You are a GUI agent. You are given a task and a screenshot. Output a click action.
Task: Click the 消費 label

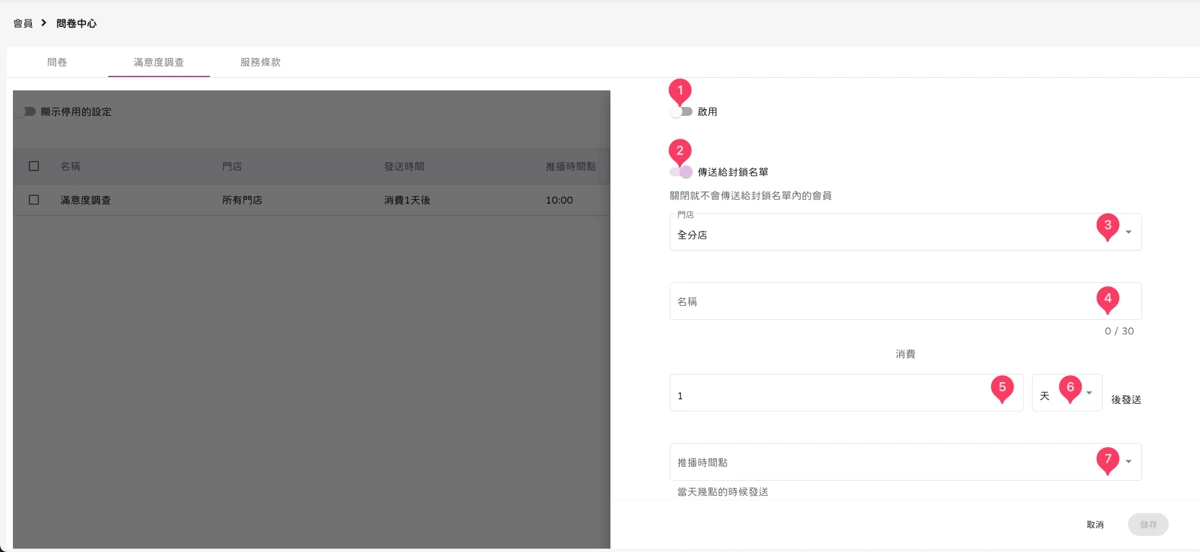(905, 354)
